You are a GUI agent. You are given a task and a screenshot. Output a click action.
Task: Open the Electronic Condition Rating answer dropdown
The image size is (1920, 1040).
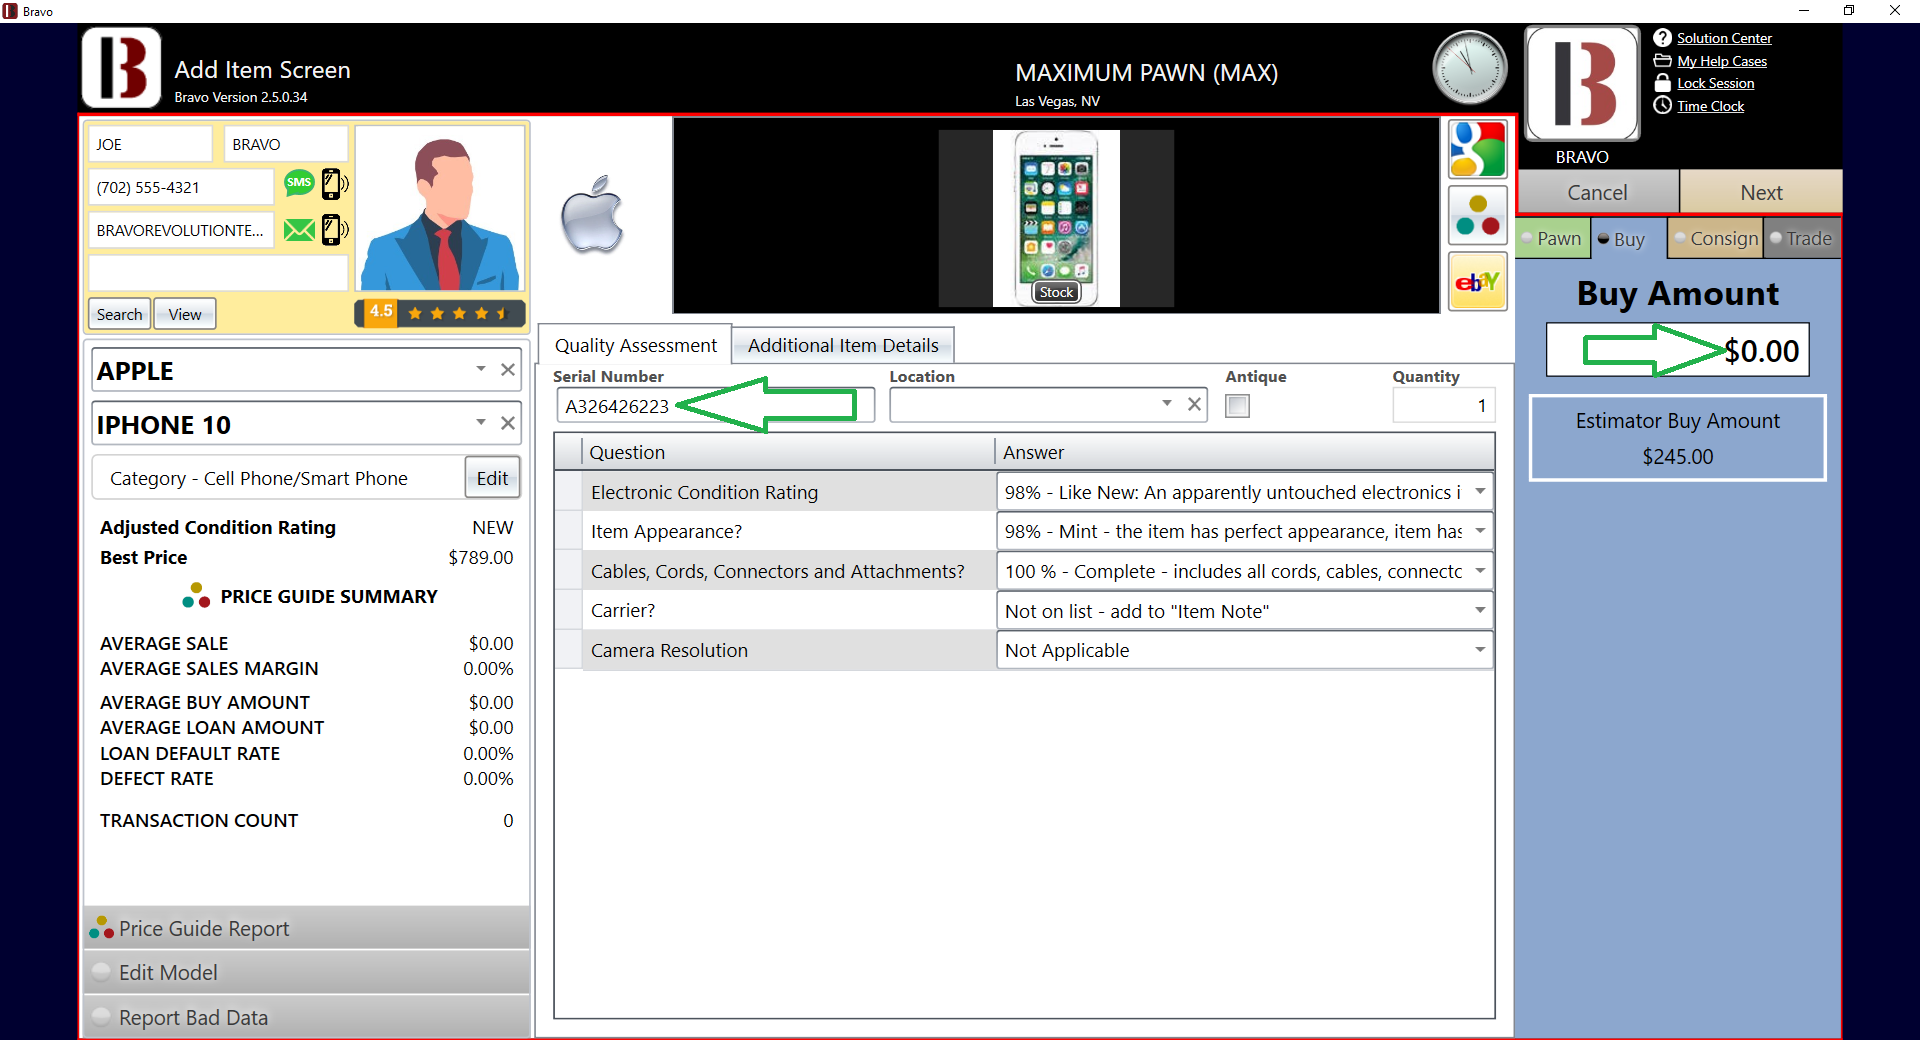[1480, 491]
